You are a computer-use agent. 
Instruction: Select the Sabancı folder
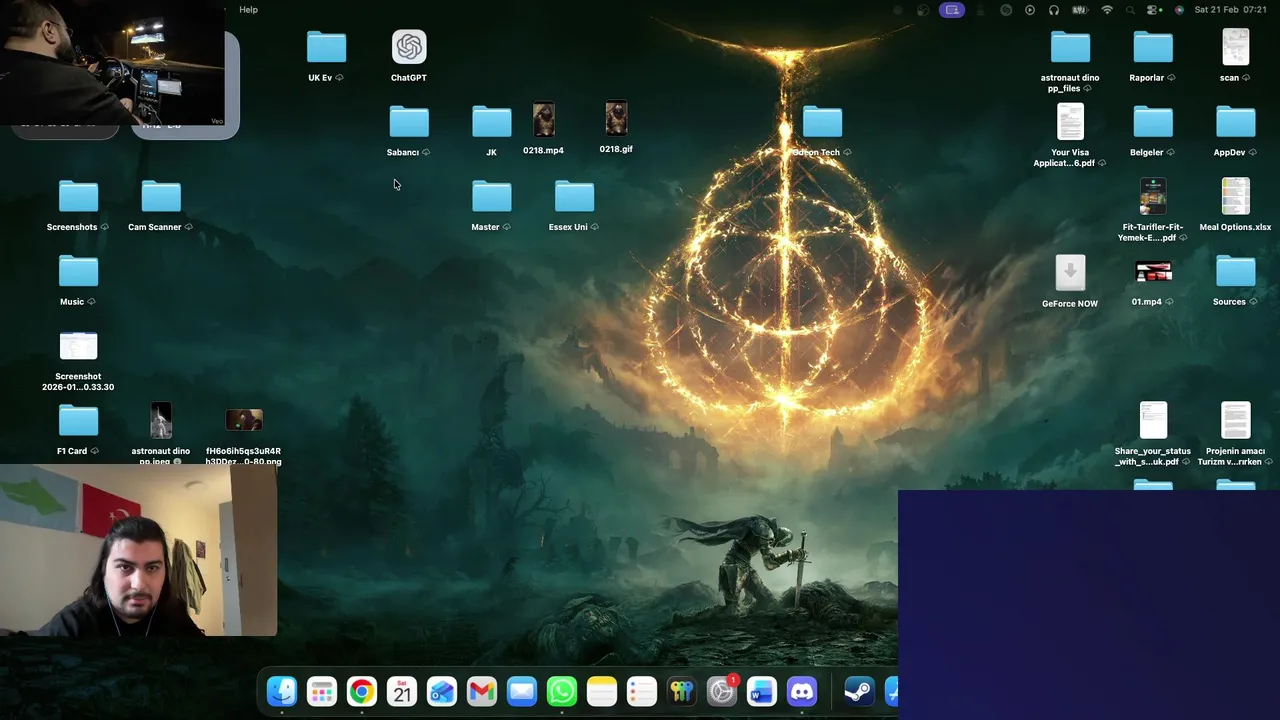(x=409, y=122)
